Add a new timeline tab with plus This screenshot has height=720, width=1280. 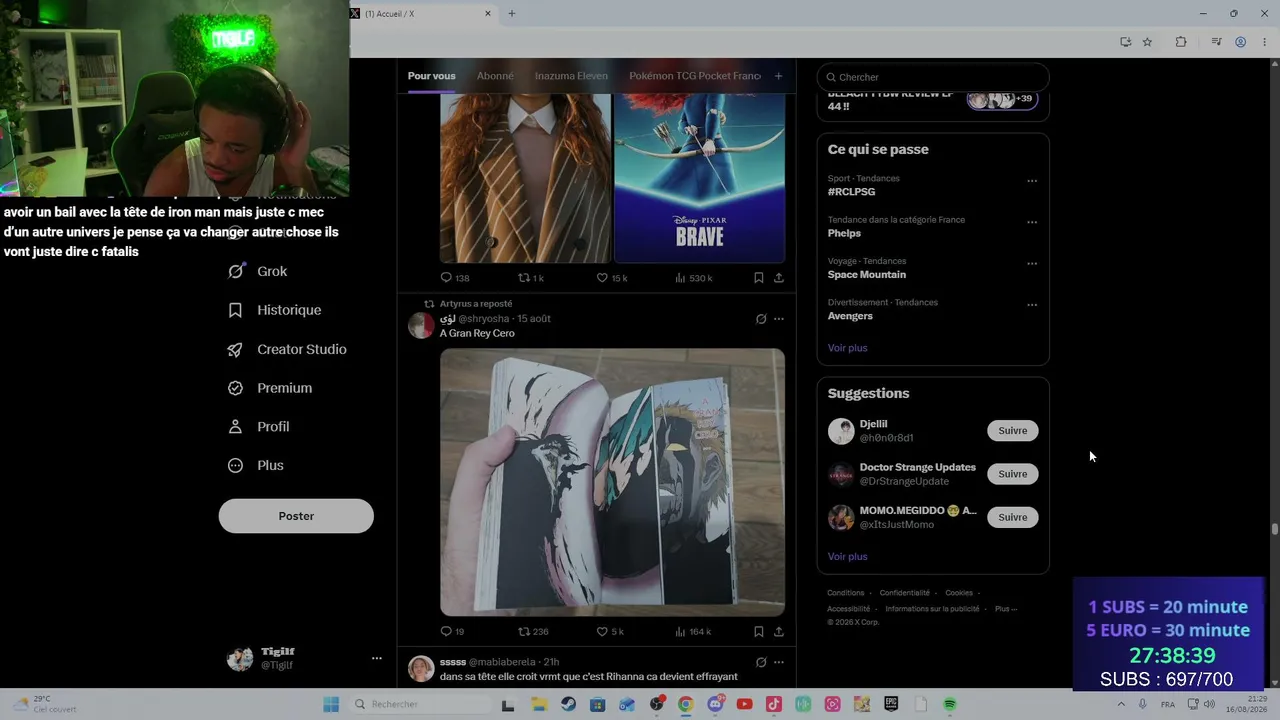(778, 76)
